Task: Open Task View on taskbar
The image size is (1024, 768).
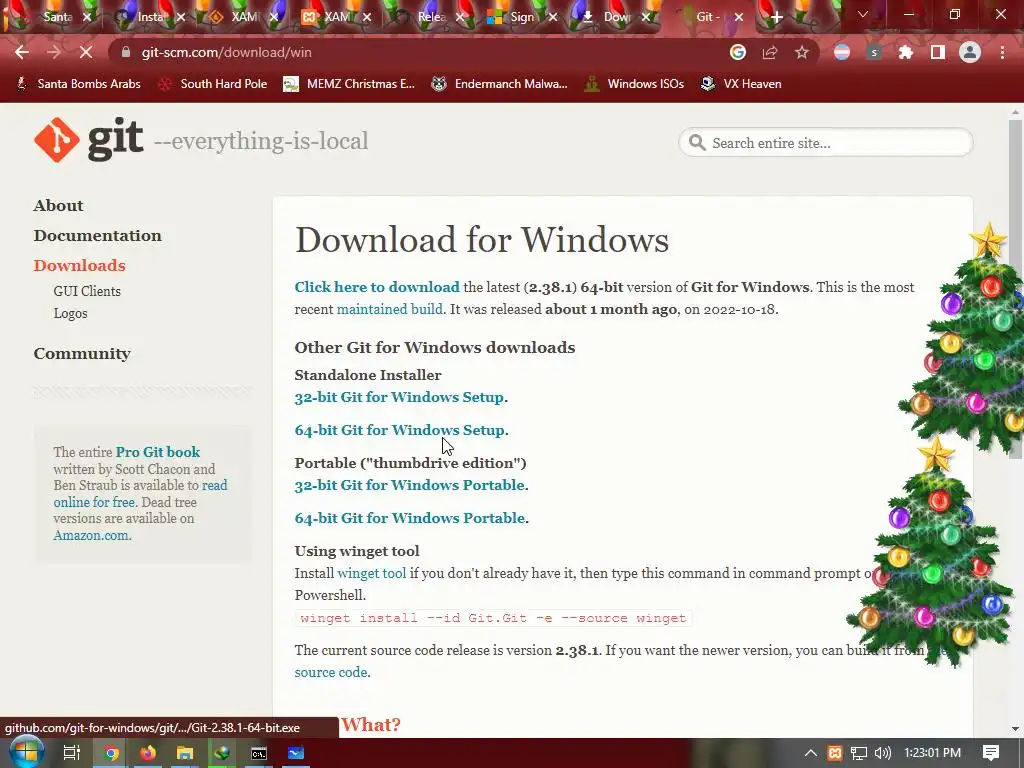Action: click(x=71, y=753)
